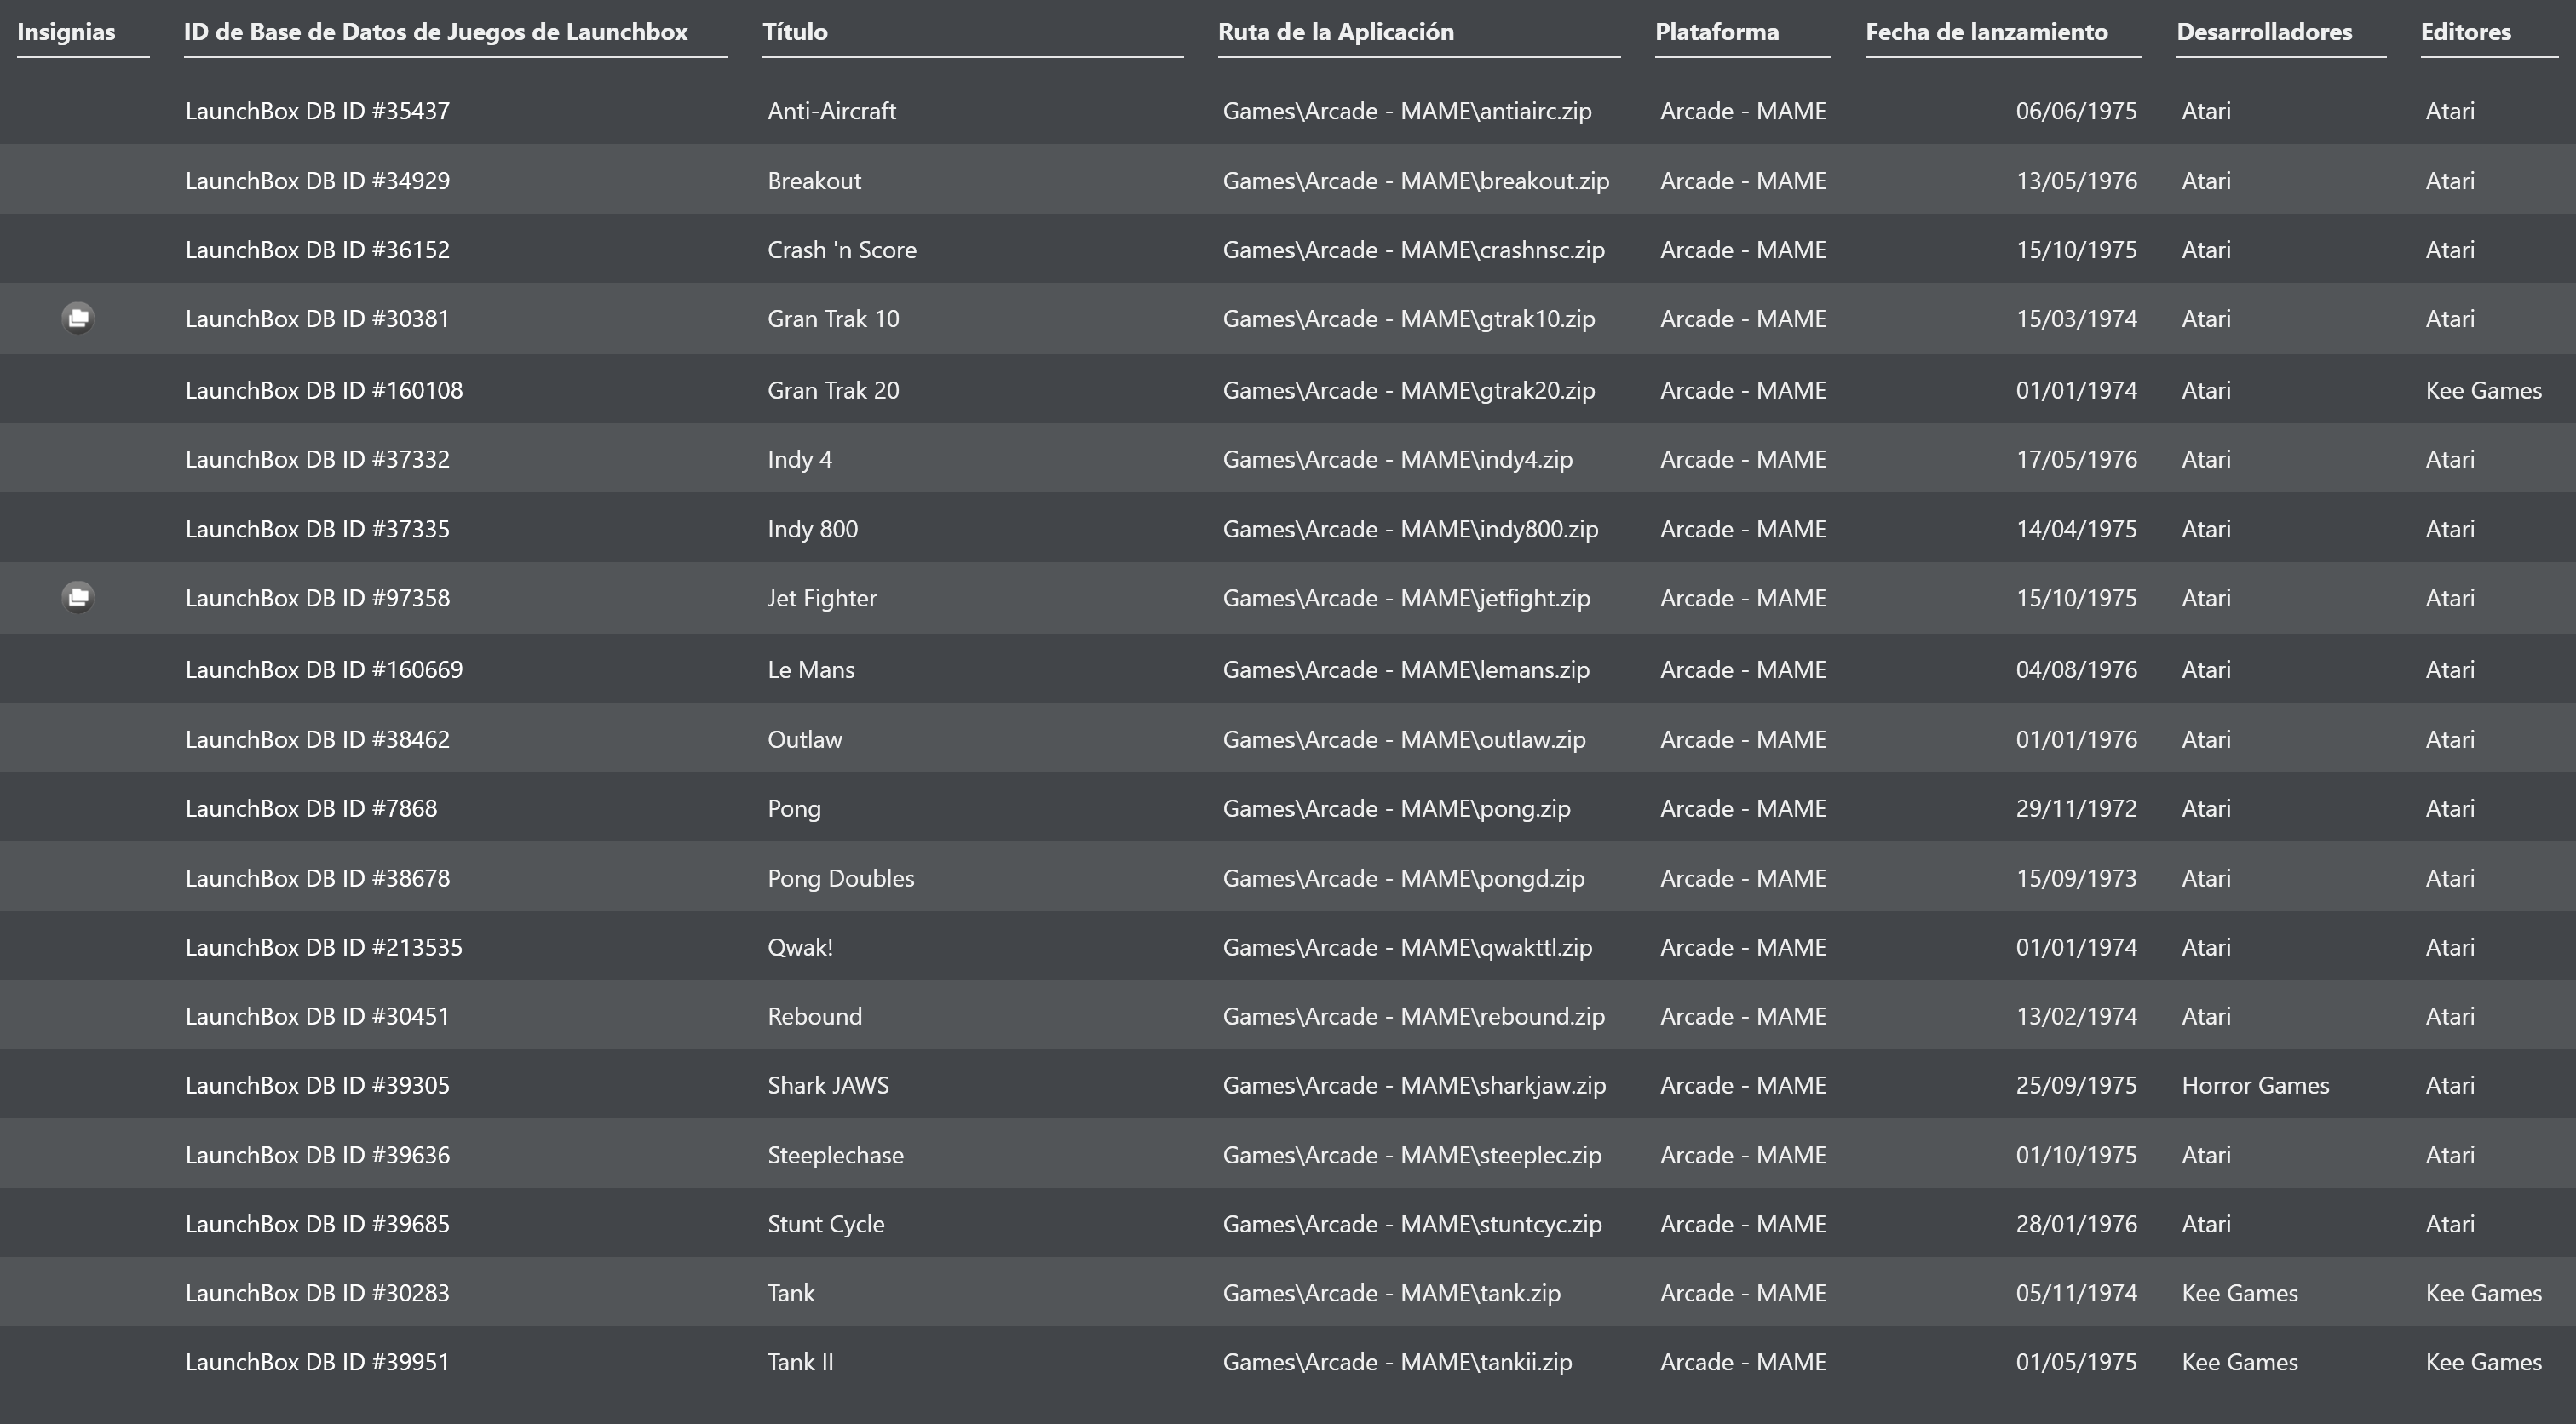Select the Rebound title cell

(x=815, y=1016)
